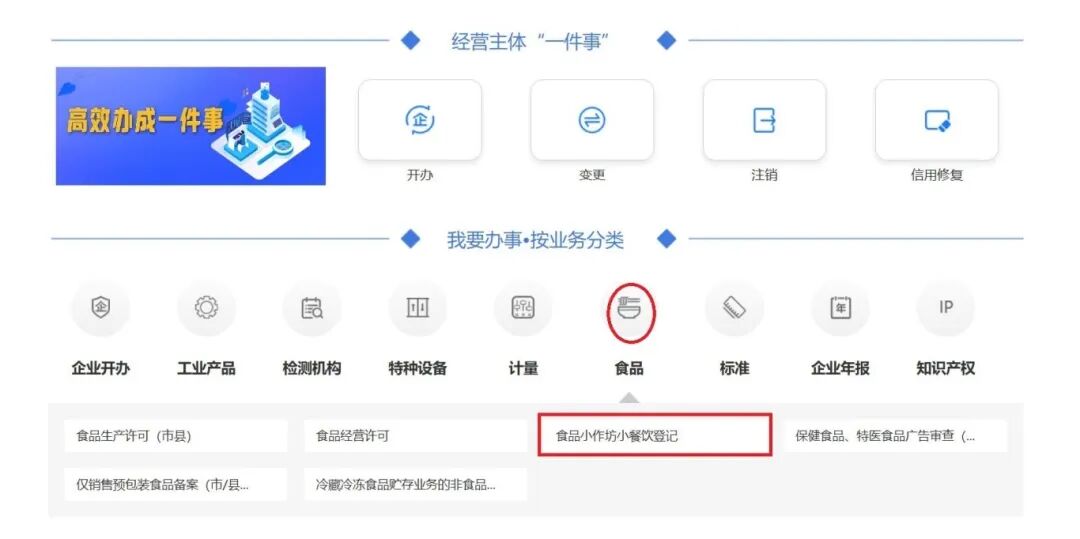Screen dimensions: 1080x539
Task: Open 仅销售预包装食品备案 item
Action: point(176,485)
